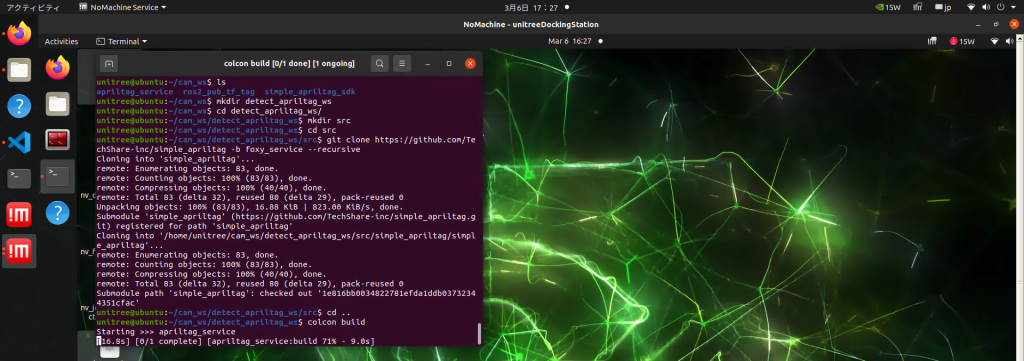Click the 'cd detect_apriltag_ws/' command line

tap(269, 111)
